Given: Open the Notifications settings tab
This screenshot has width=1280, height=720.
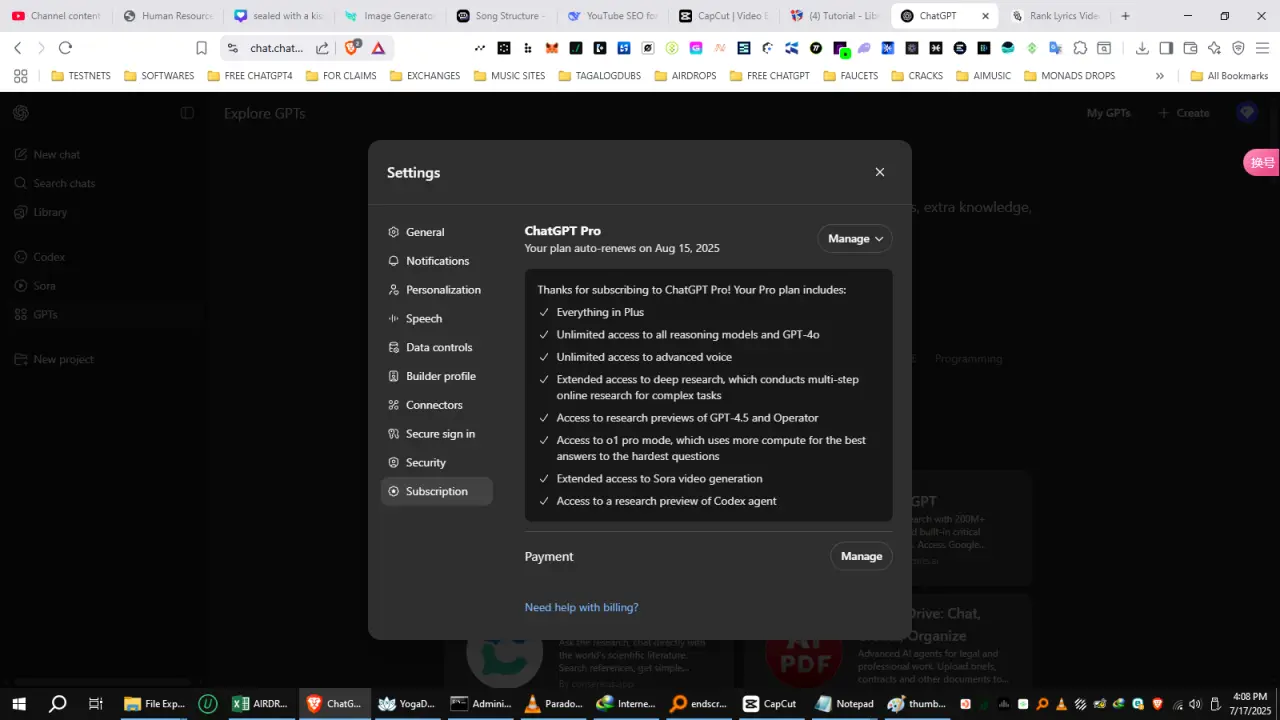Looking at the screenshot, I should tap(436, 261).
